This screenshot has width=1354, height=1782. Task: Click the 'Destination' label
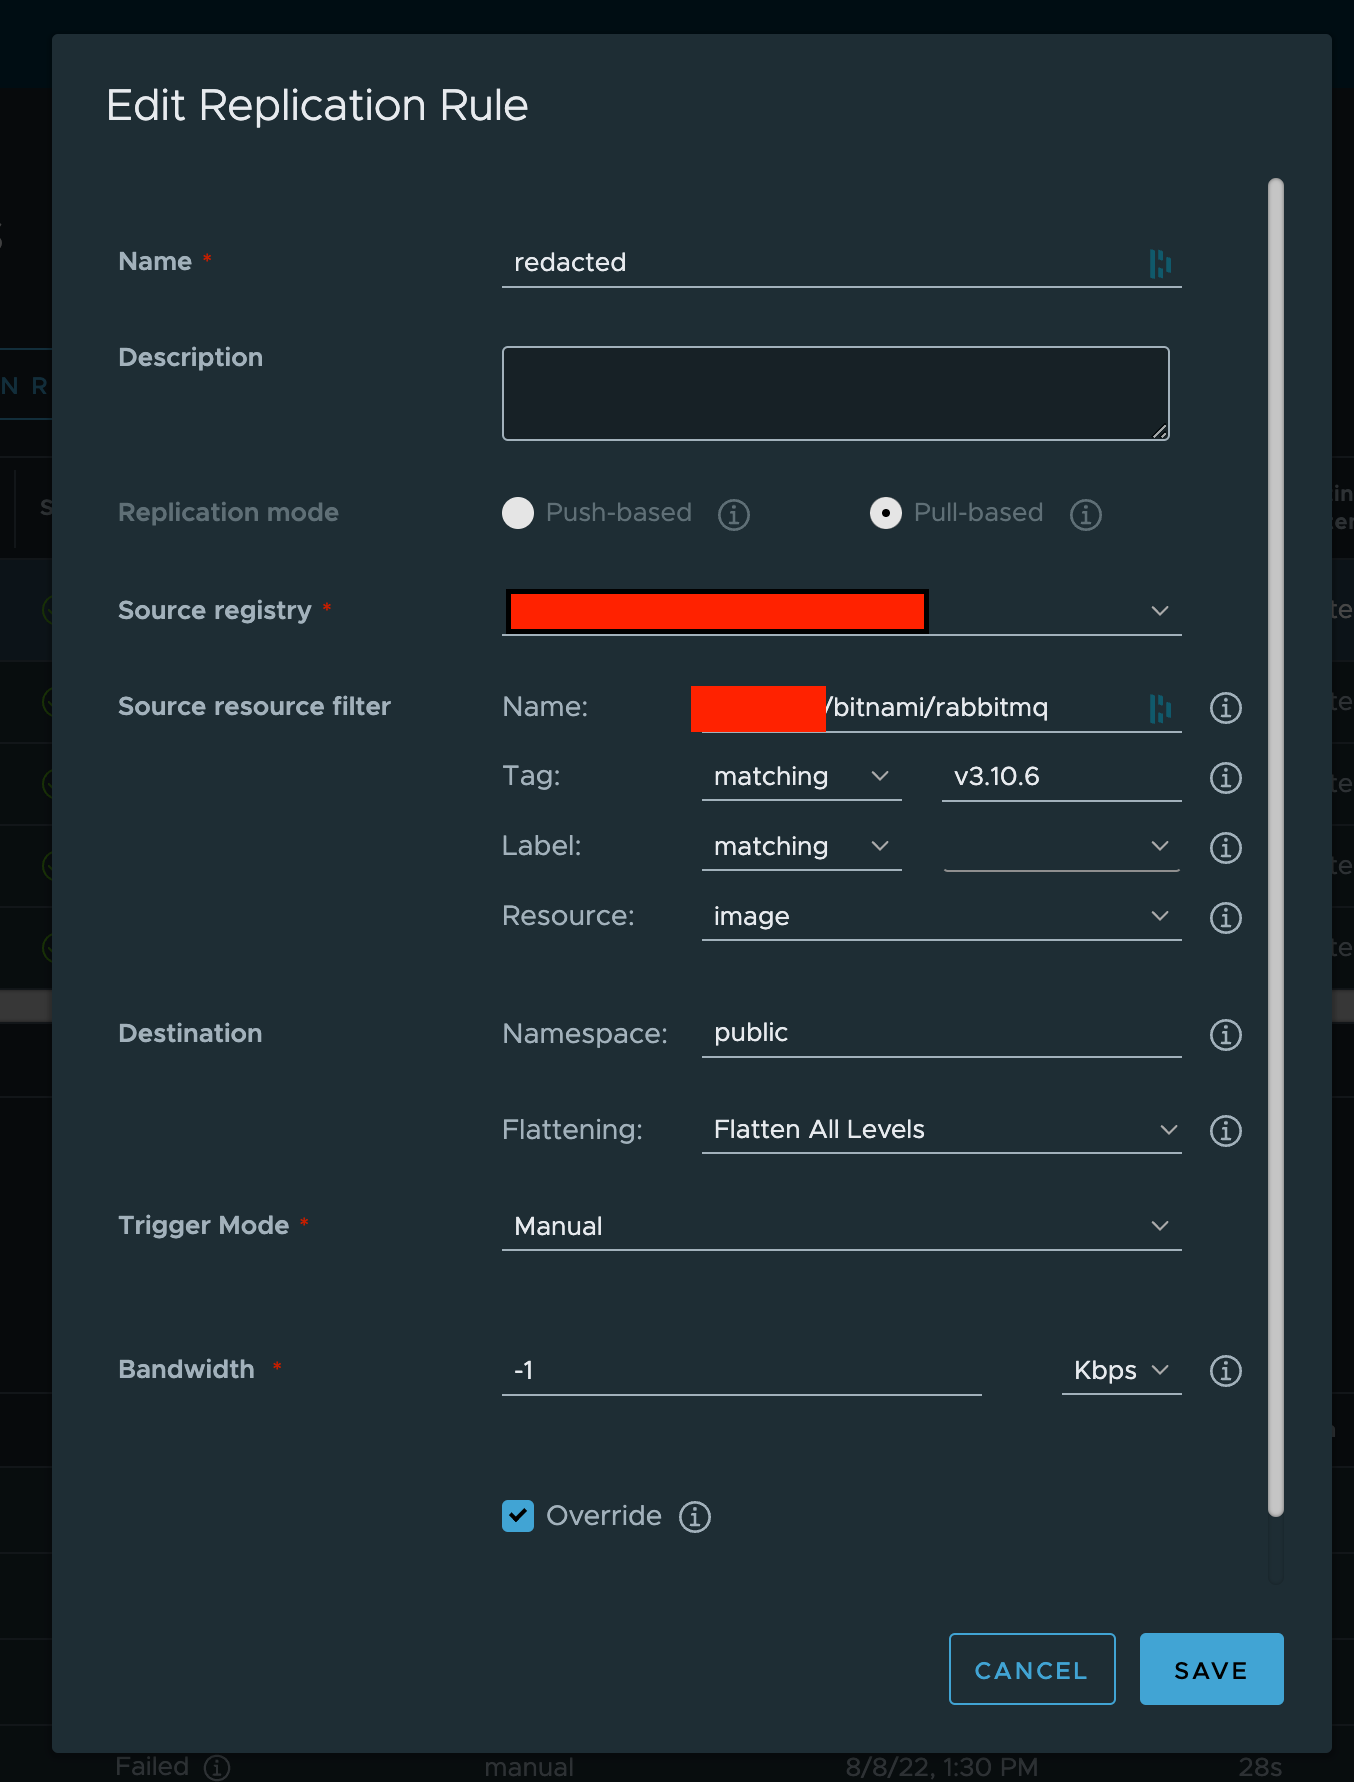190,1033
